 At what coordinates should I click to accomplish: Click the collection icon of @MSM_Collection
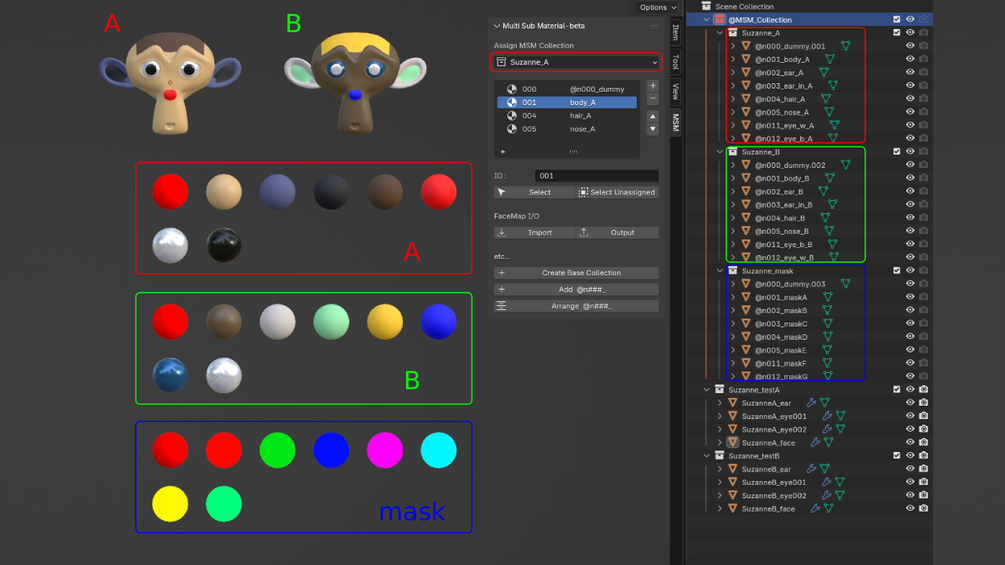pos(719,20)
